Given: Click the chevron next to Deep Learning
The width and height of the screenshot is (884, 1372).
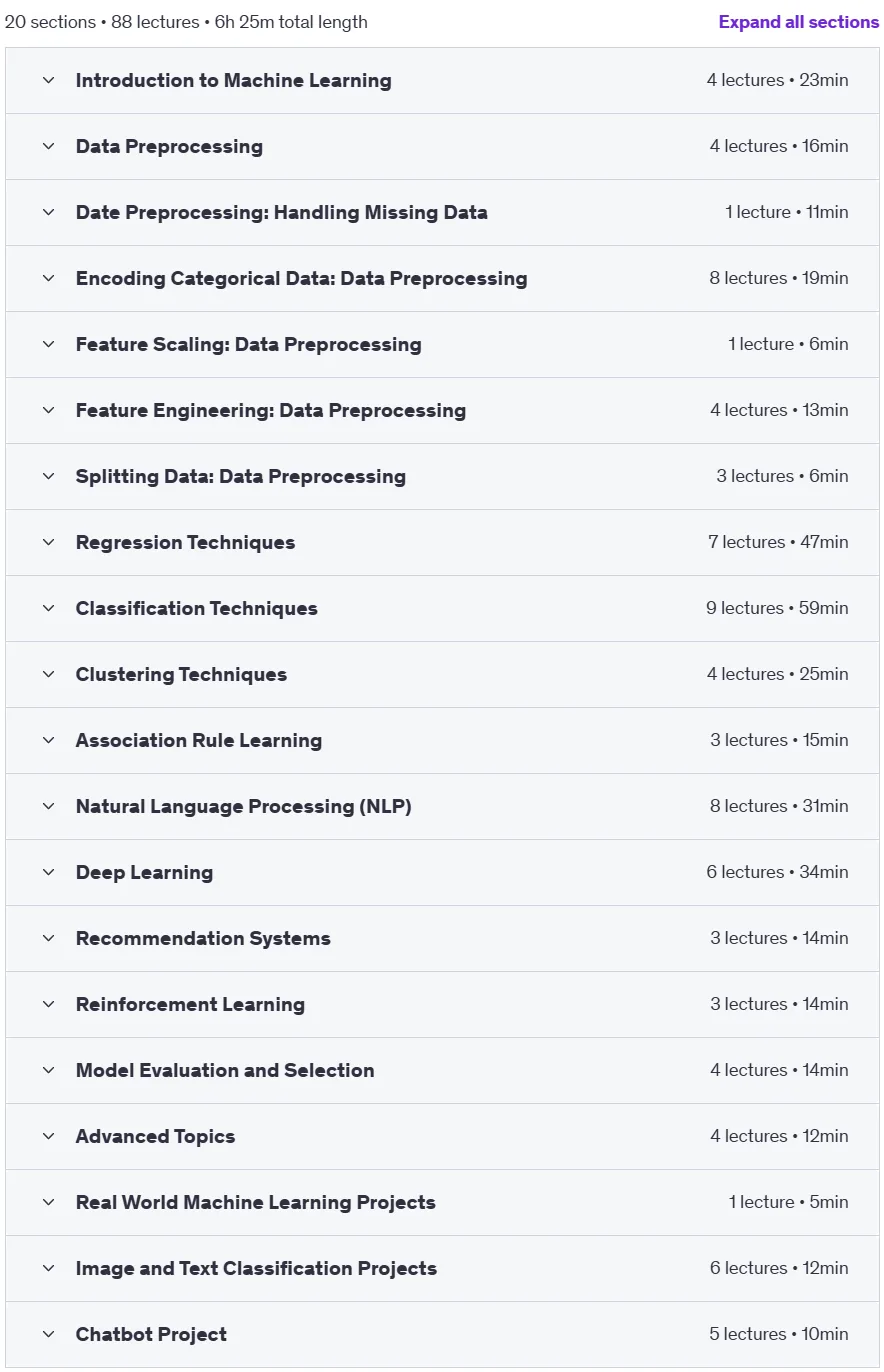Looking at the screenshot, I should (48, 872).
